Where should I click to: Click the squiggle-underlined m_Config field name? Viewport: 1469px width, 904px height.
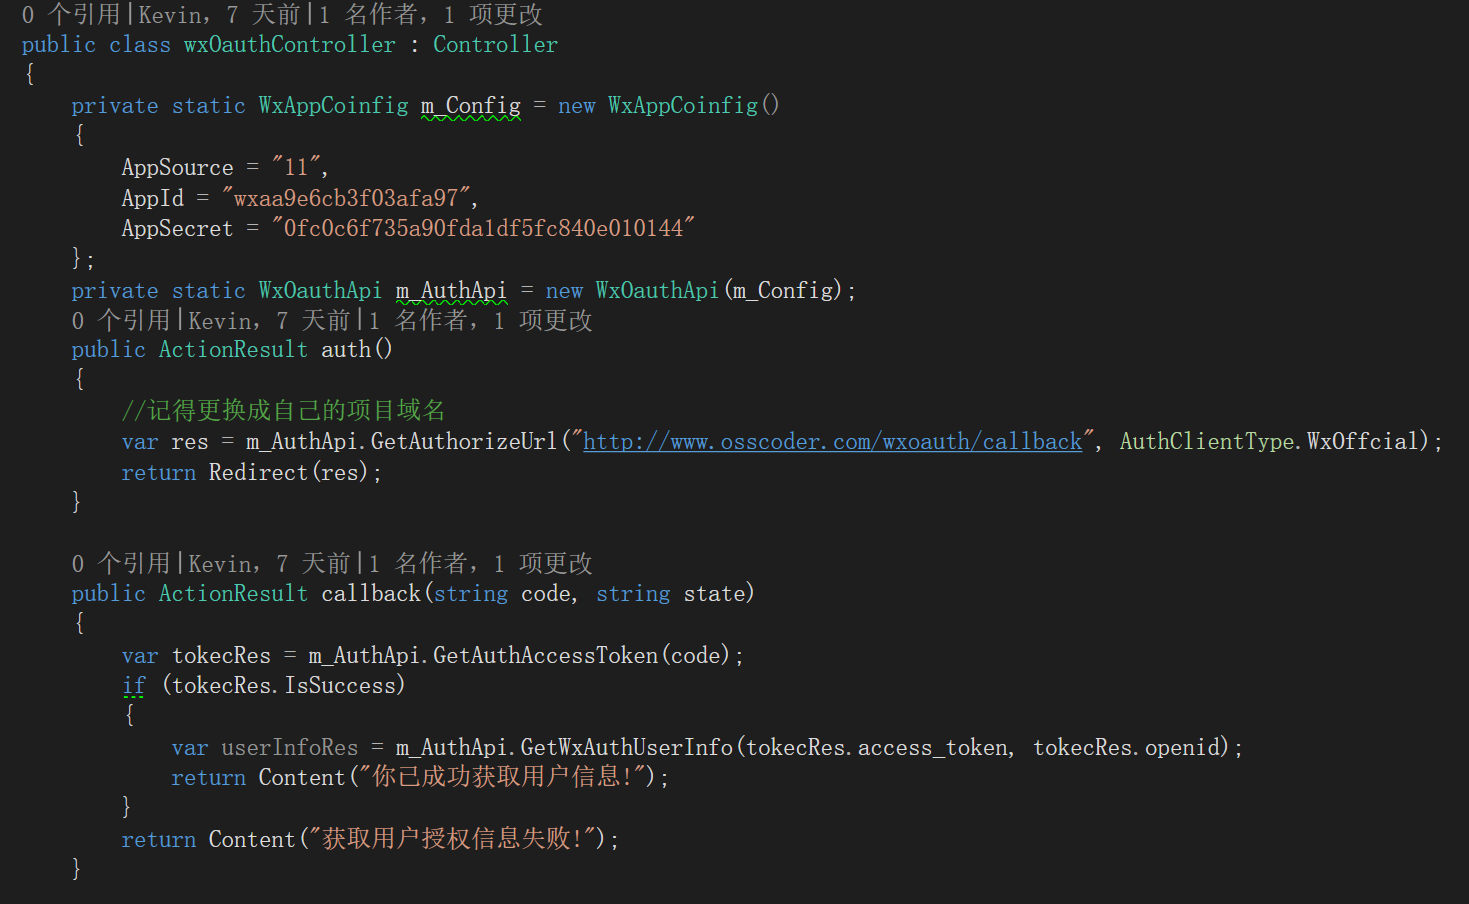pos(470,106)
